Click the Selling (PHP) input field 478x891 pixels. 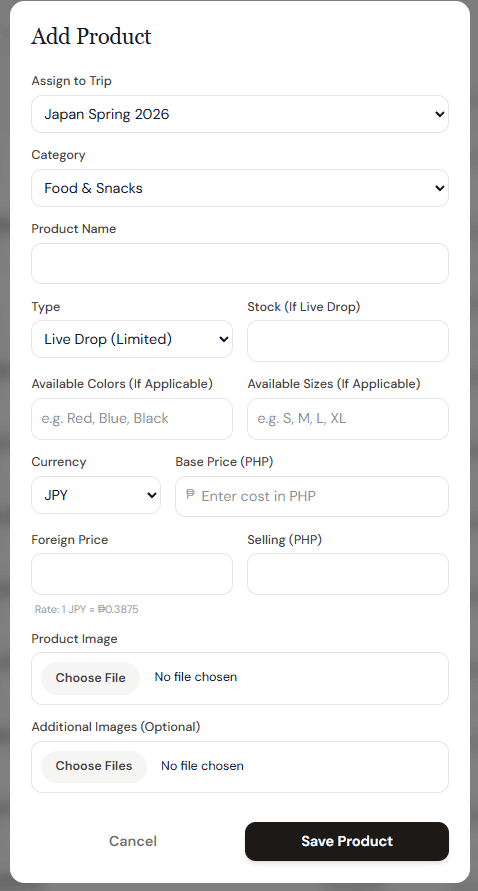coord(348,574)
